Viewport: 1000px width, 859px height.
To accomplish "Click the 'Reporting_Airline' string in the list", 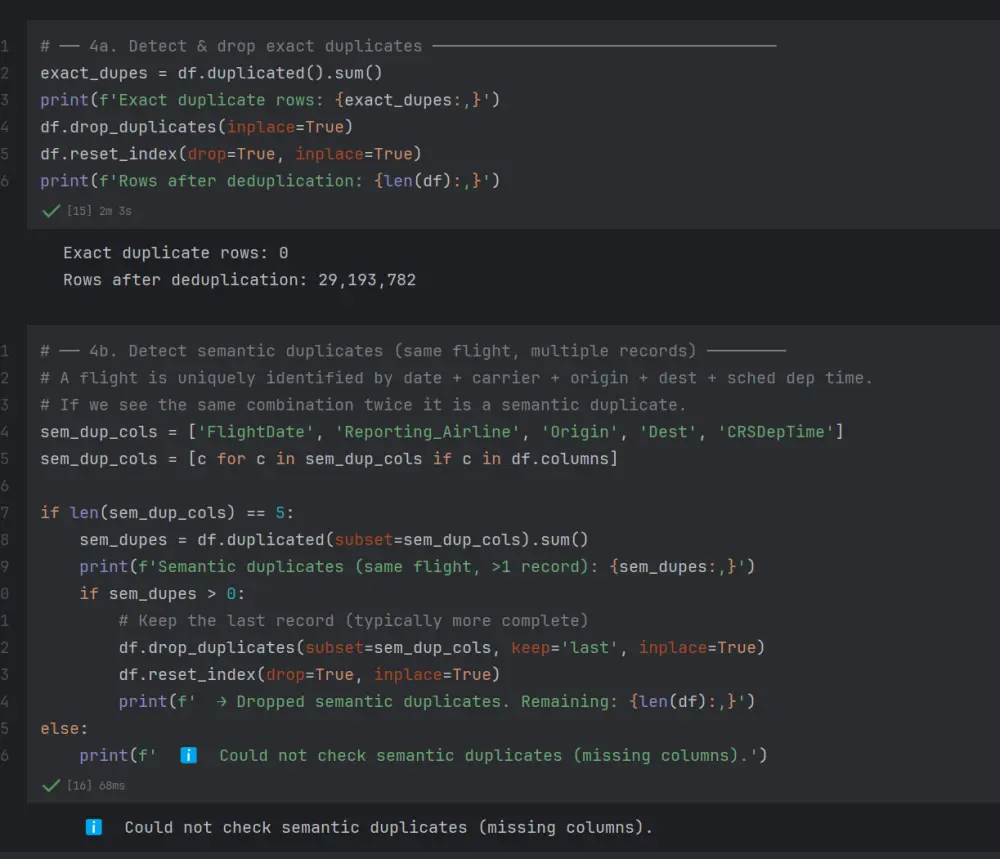I will click(427, 432).
